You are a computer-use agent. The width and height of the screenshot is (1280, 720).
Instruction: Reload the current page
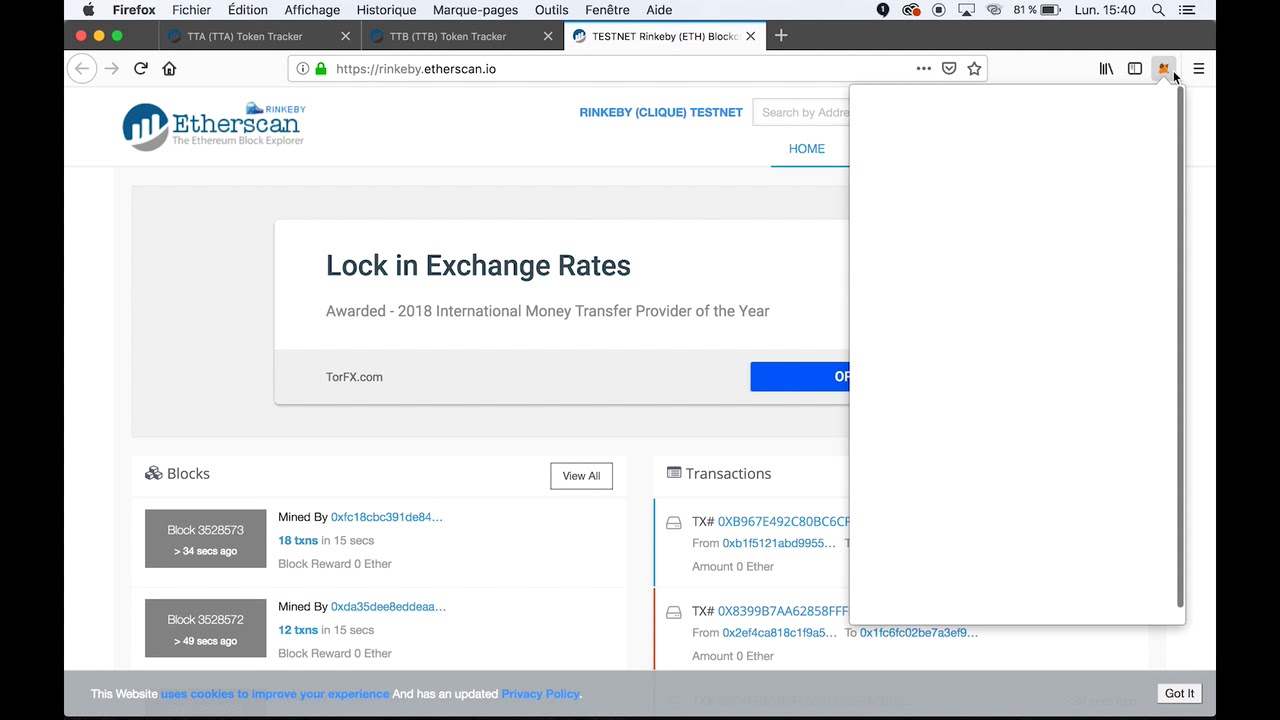coord(141,69)
